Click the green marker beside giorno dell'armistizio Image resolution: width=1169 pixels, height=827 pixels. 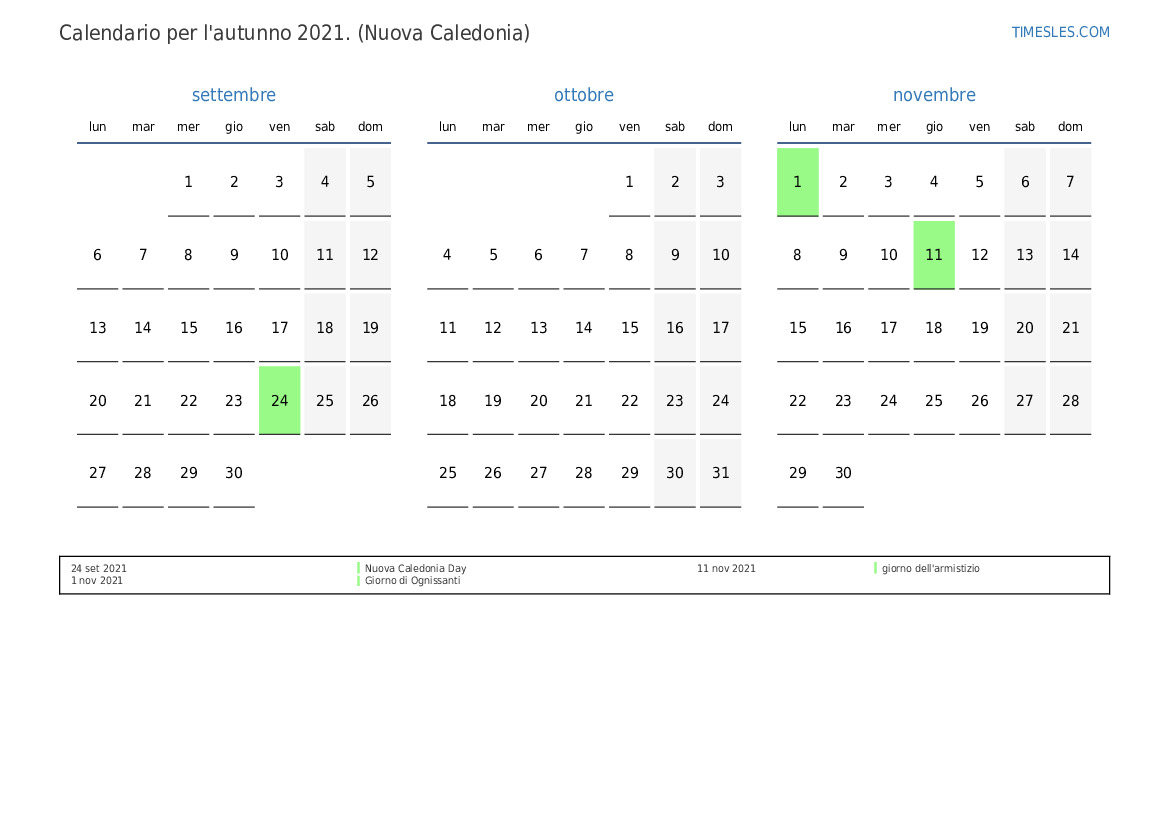pyautogui.click(x=875, y=568)
